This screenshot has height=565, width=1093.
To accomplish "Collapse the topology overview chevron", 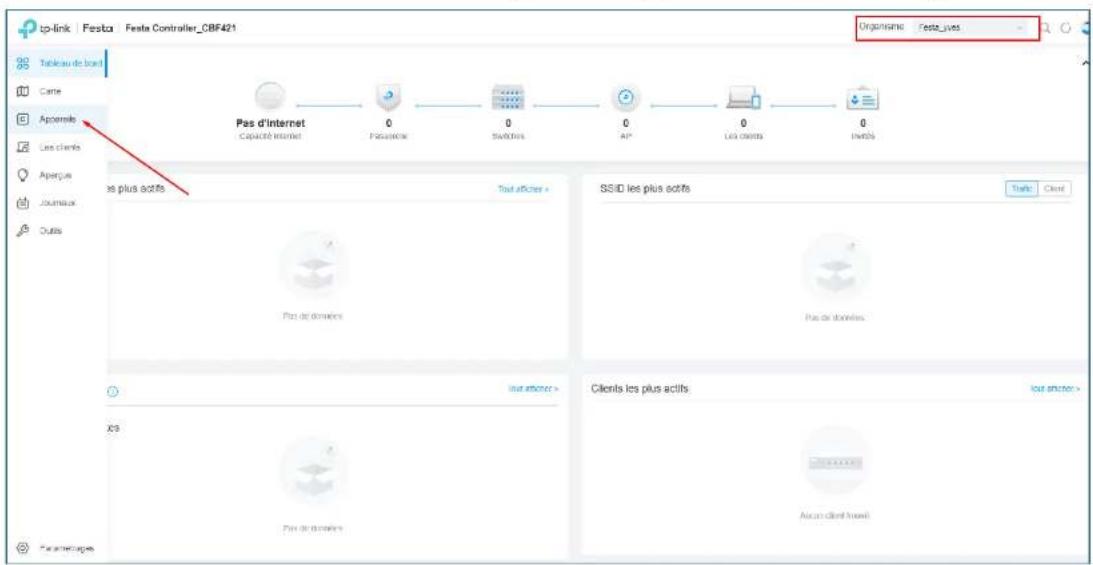I will pyautogui.click(x=1084, y=63).
